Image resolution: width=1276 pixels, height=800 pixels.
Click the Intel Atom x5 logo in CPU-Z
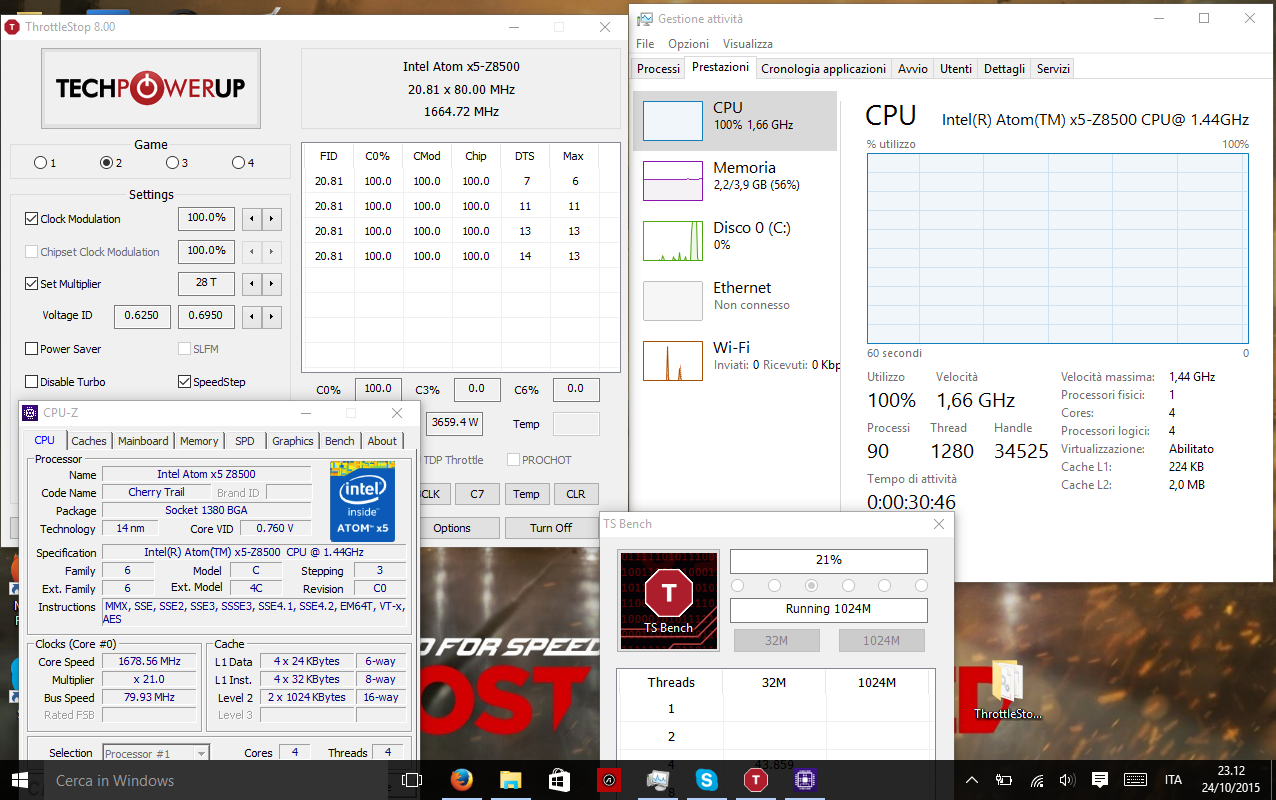coord(362,501)
